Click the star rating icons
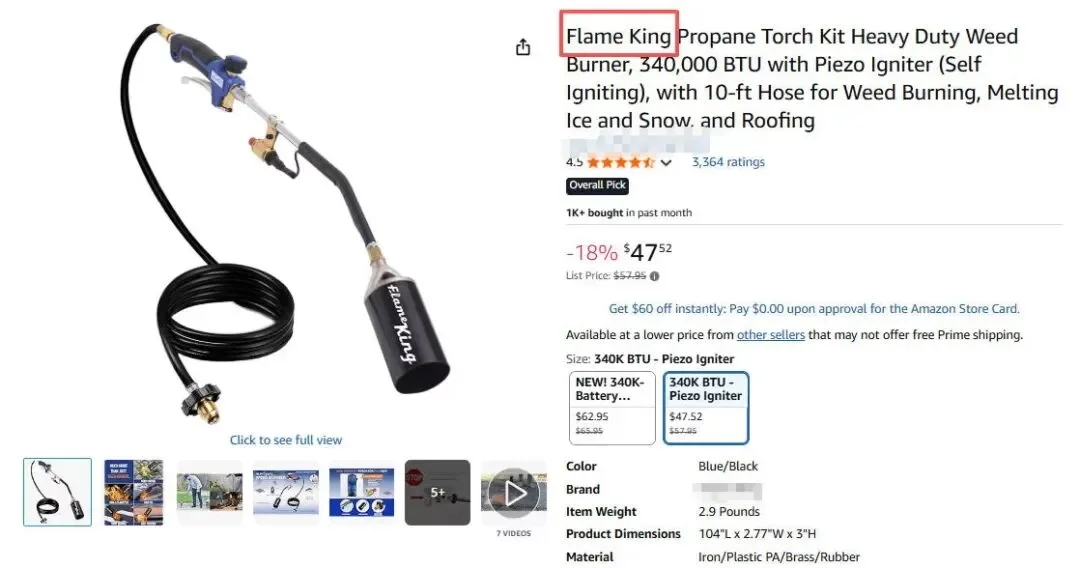 pos(621,162)
